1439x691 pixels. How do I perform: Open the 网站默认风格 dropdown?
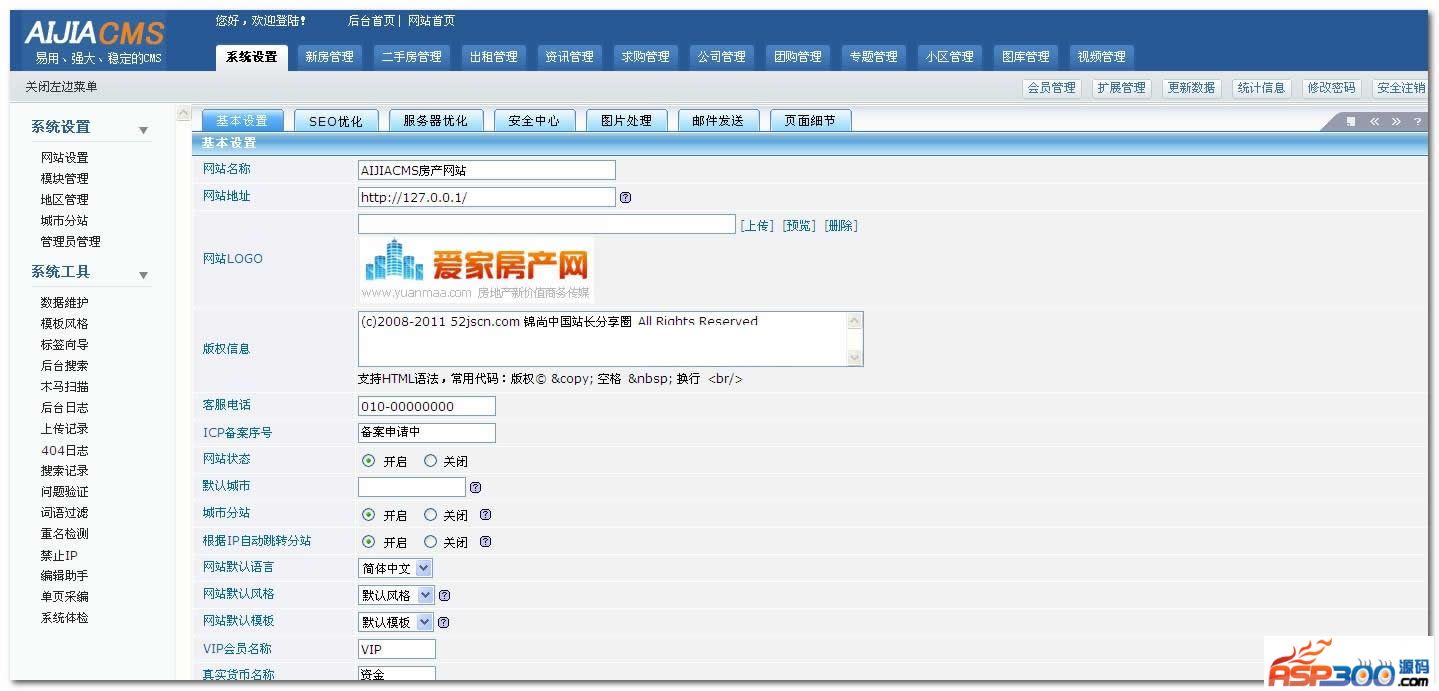pyautogui.click(x=396, y=595)
